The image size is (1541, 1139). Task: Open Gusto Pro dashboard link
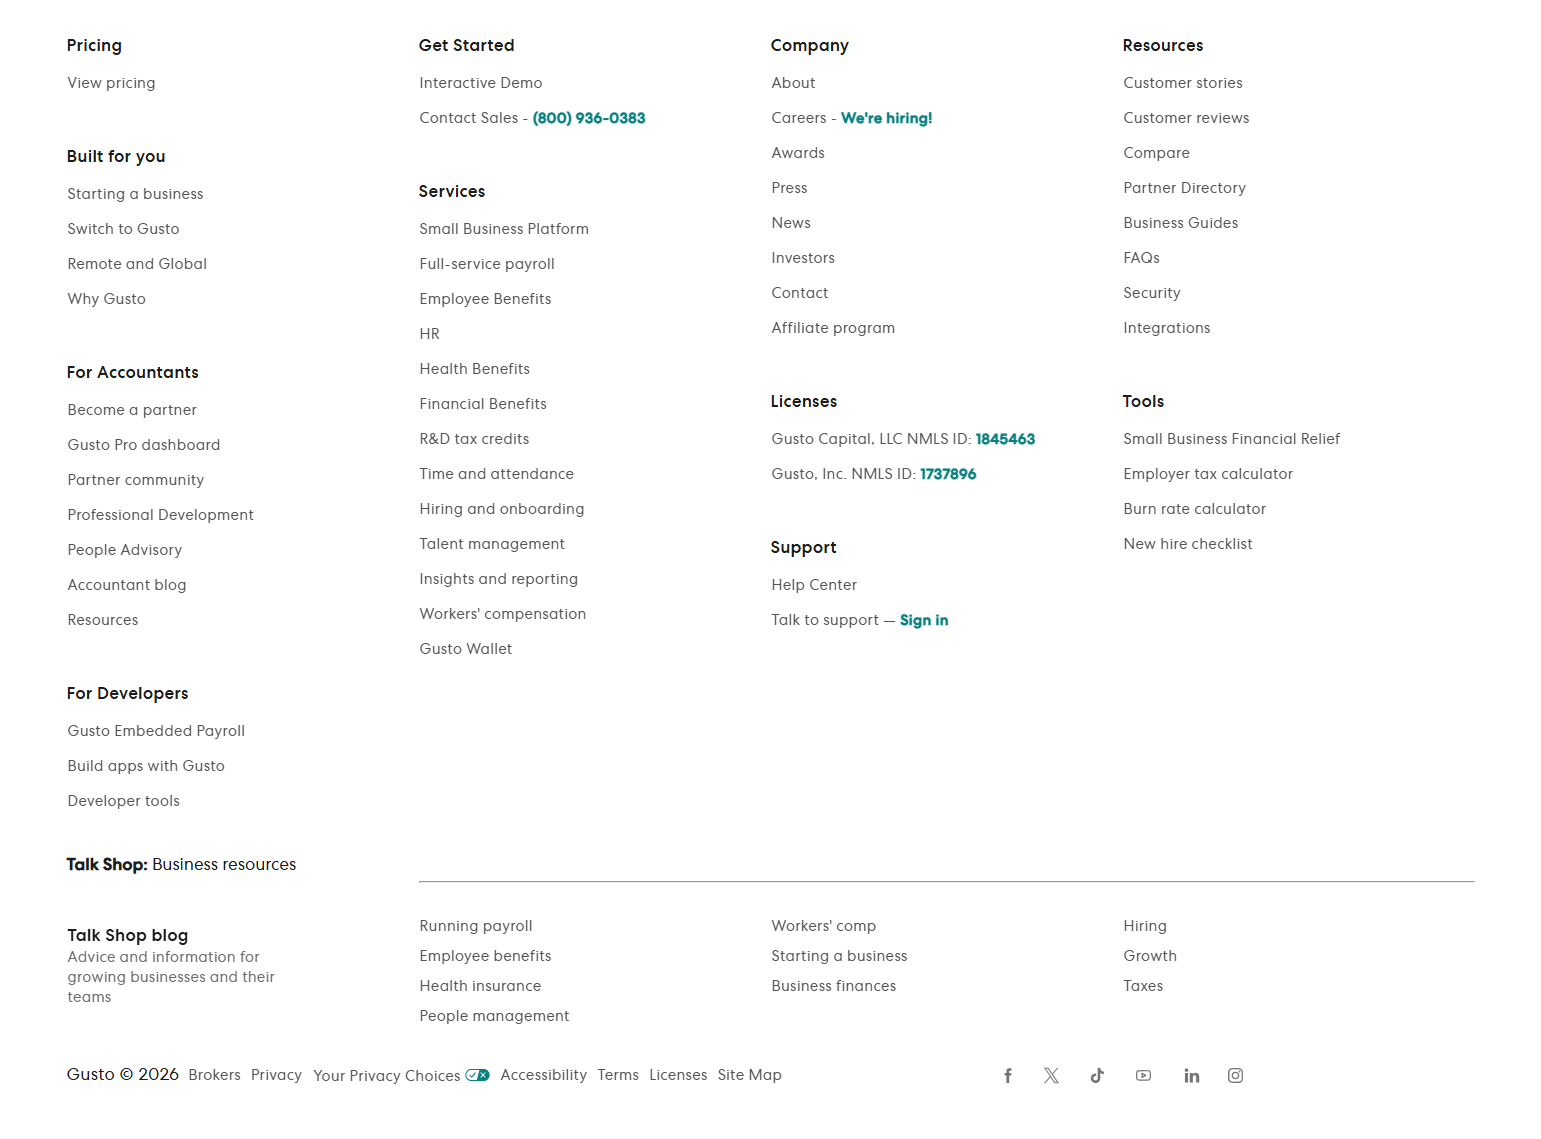[144, 445]
